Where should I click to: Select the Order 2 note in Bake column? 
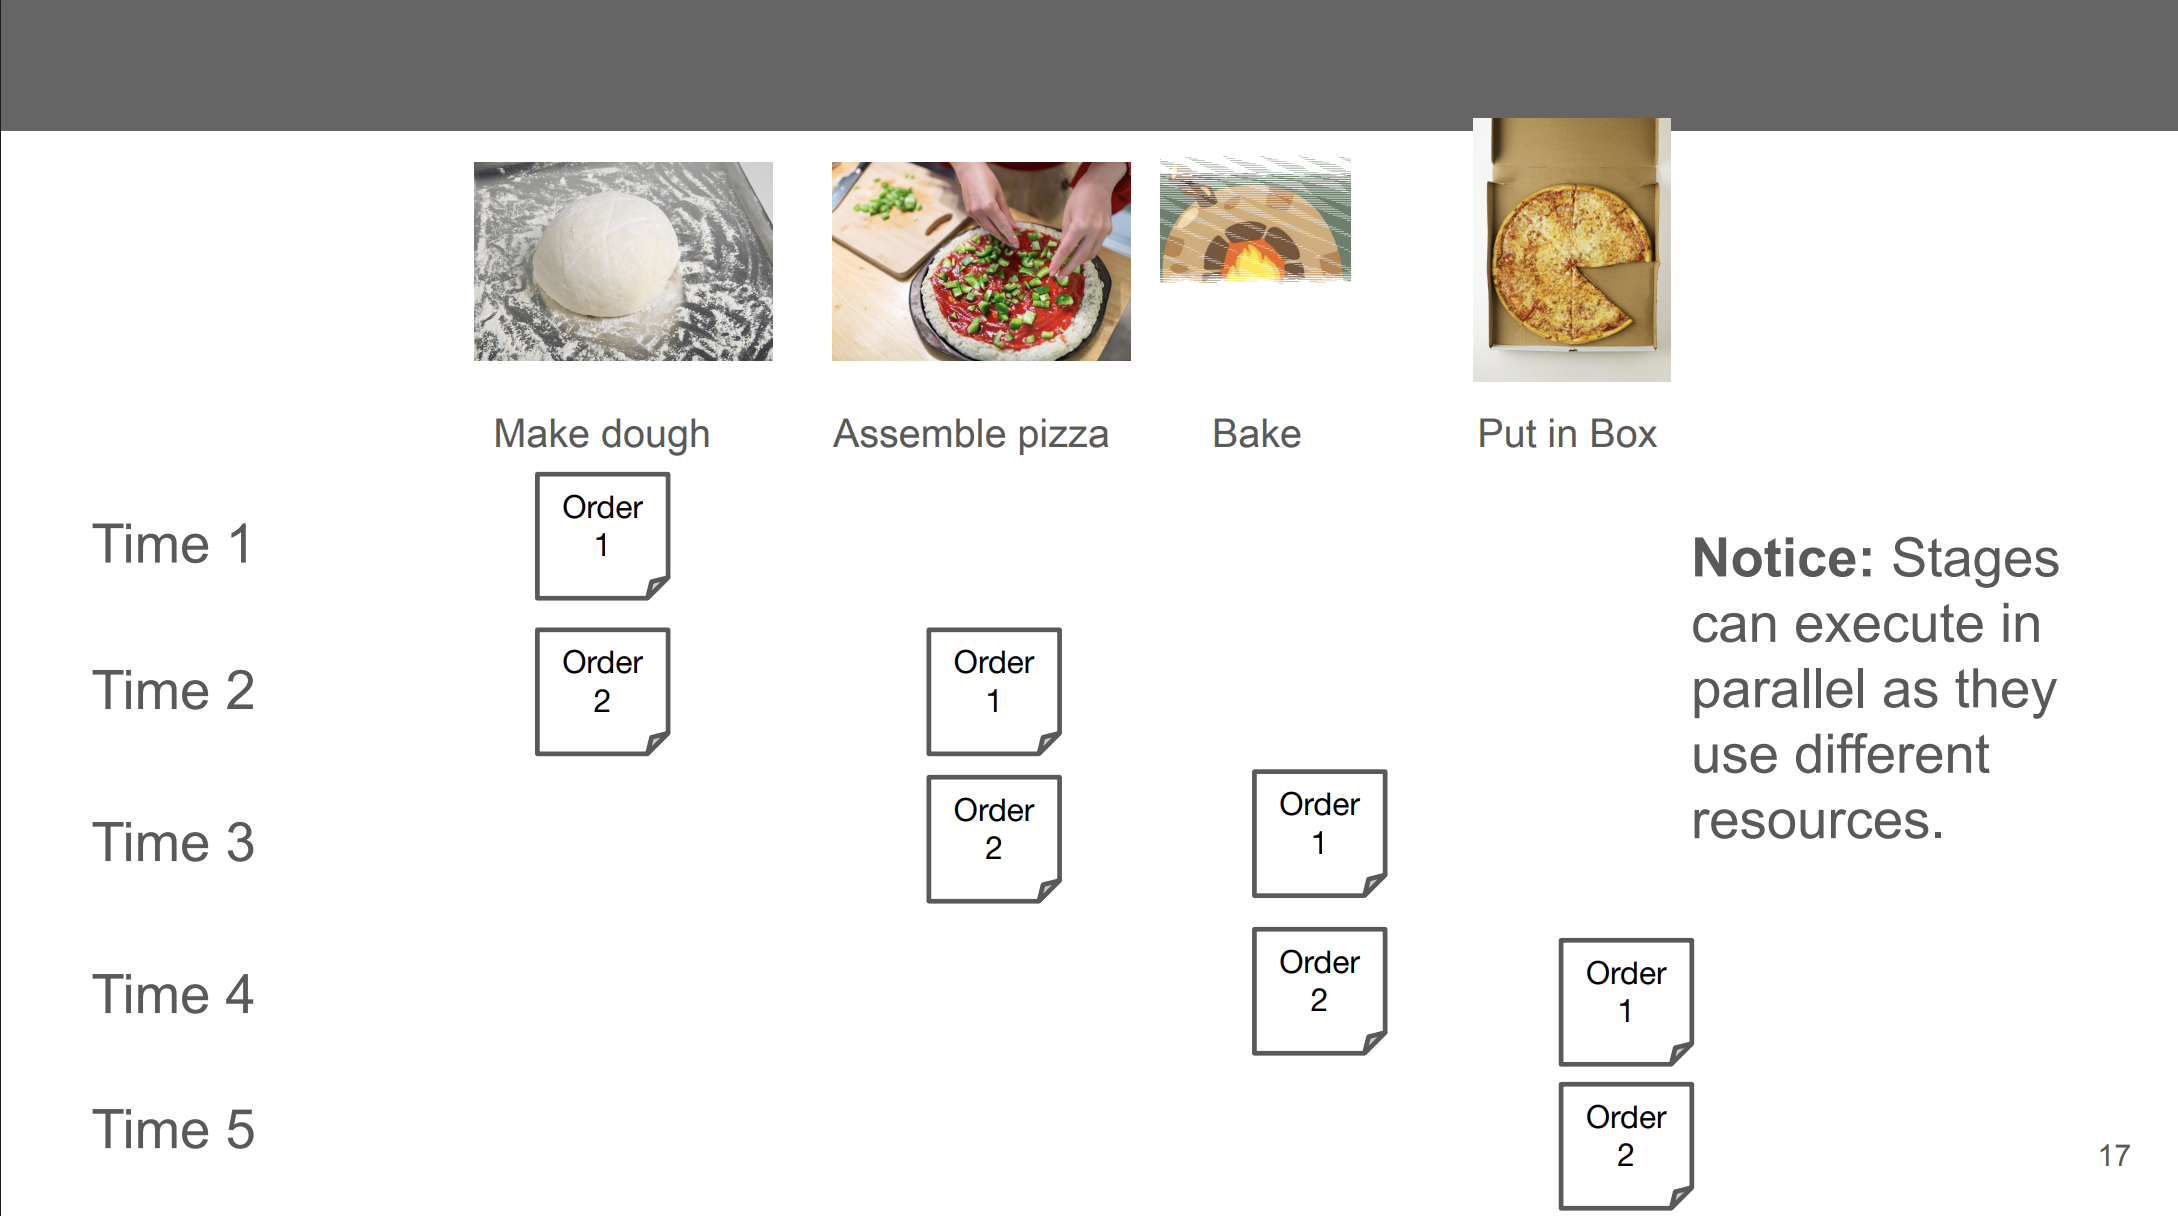pyautogui.click(x=1319, y=991)
